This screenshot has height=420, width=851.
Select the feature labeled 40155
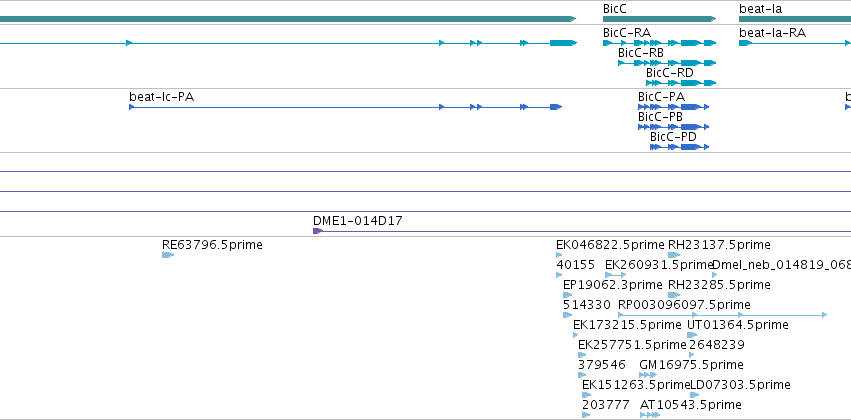[x=559, y=275]
